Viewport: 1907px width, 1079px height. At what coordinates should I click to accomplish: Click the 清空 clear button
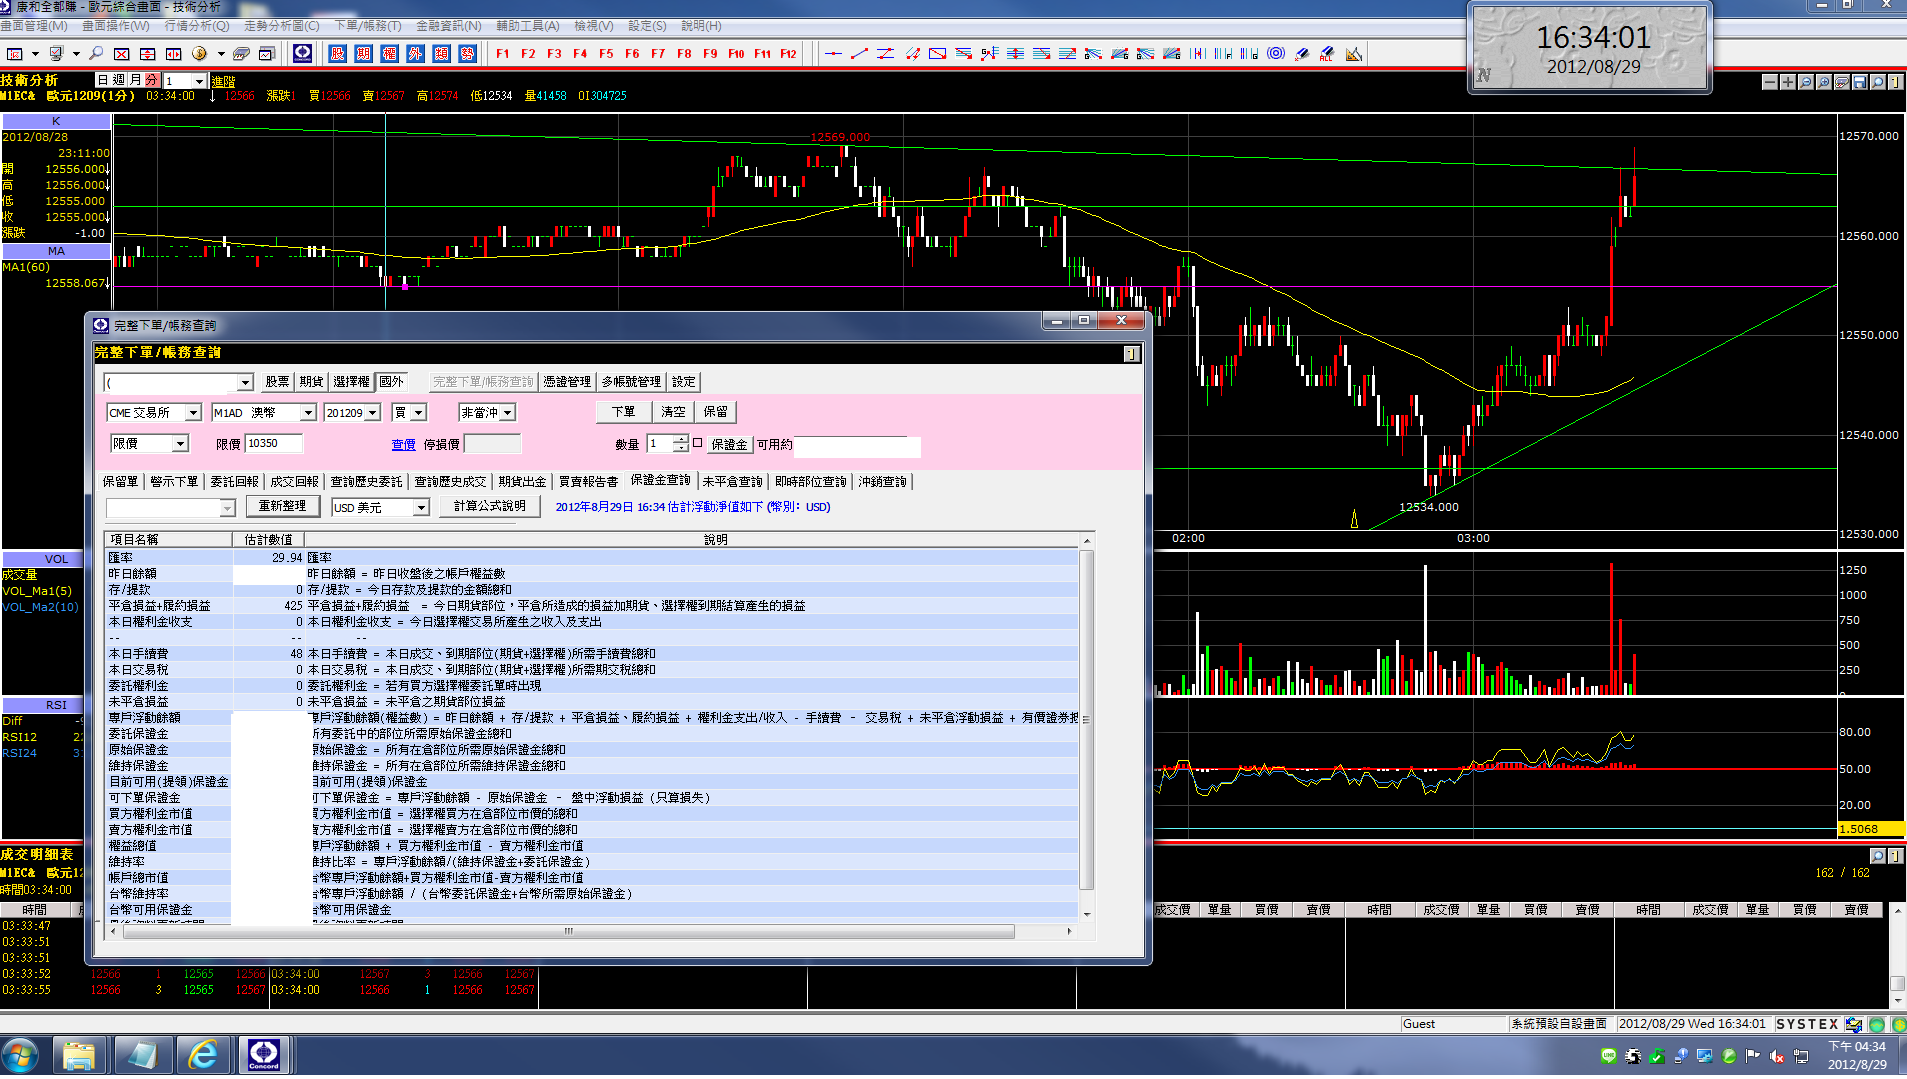[x=673, y=412]
